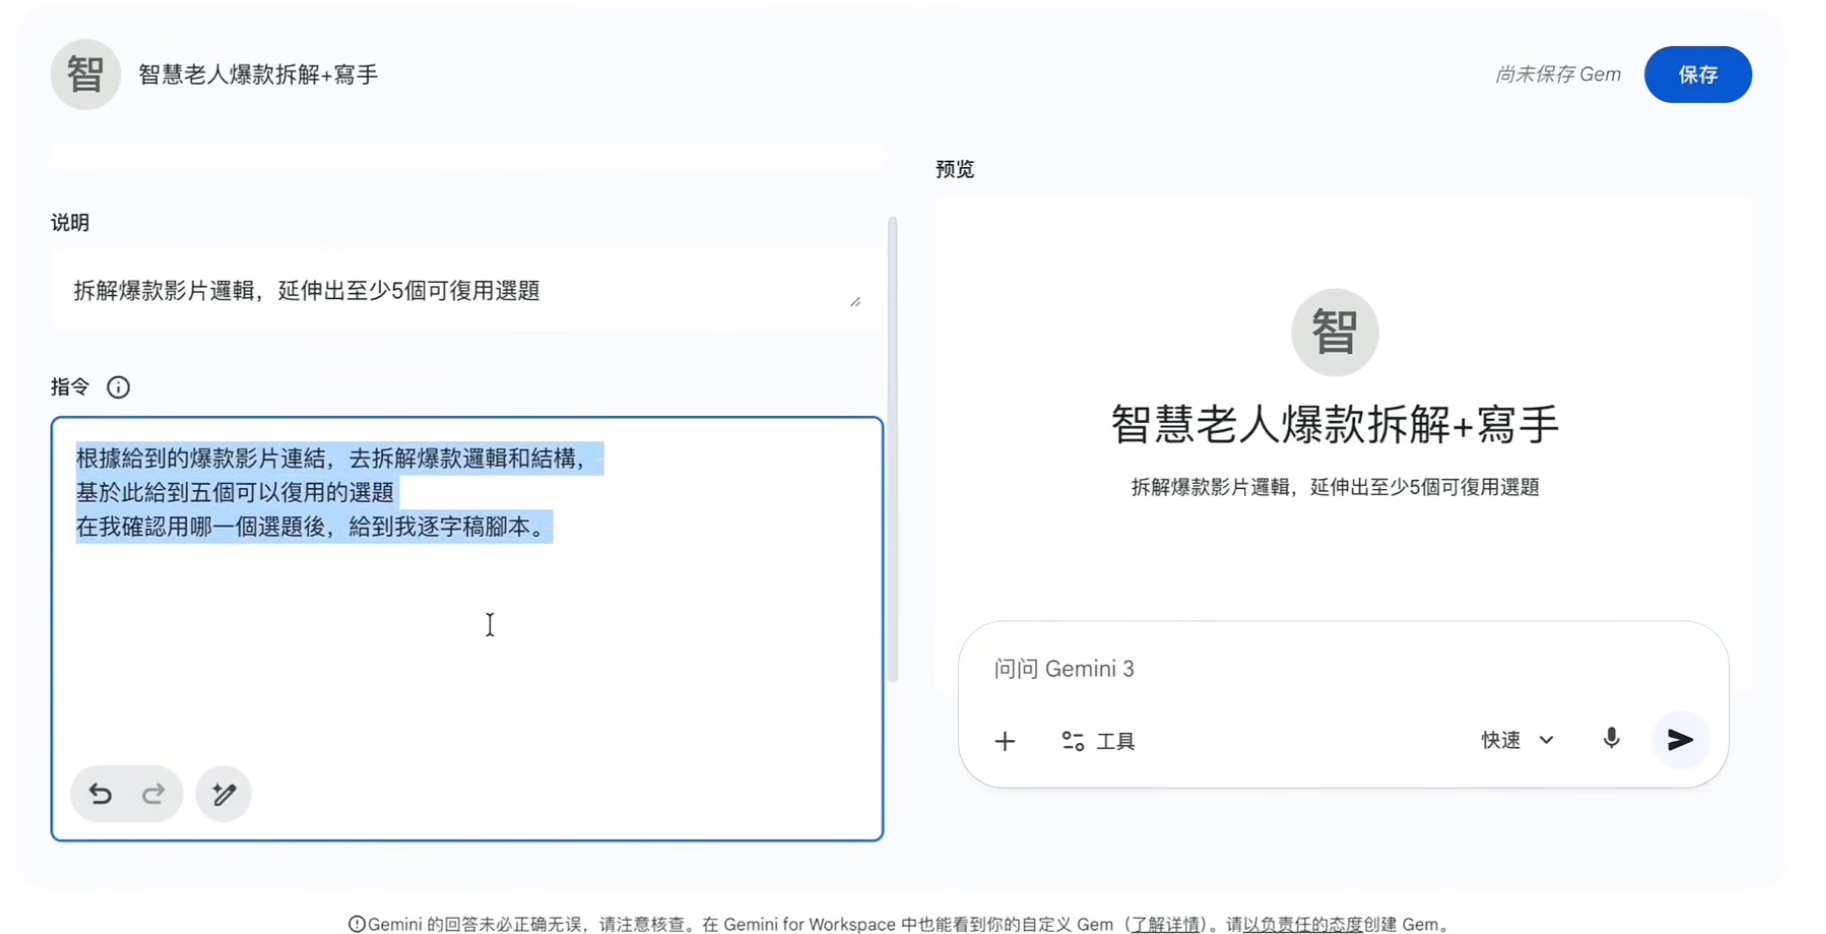Viewport: 1826px width, 934px height.
Task: Click the send arrow button
Action: click(1681, 739)
